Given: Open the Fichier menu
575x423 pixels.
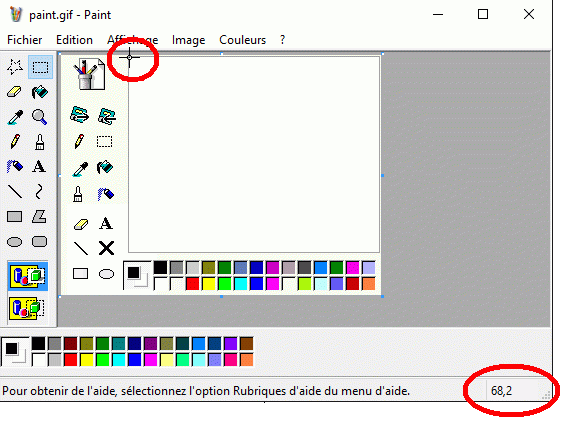Looking at the screenshot, I should 25,40.
